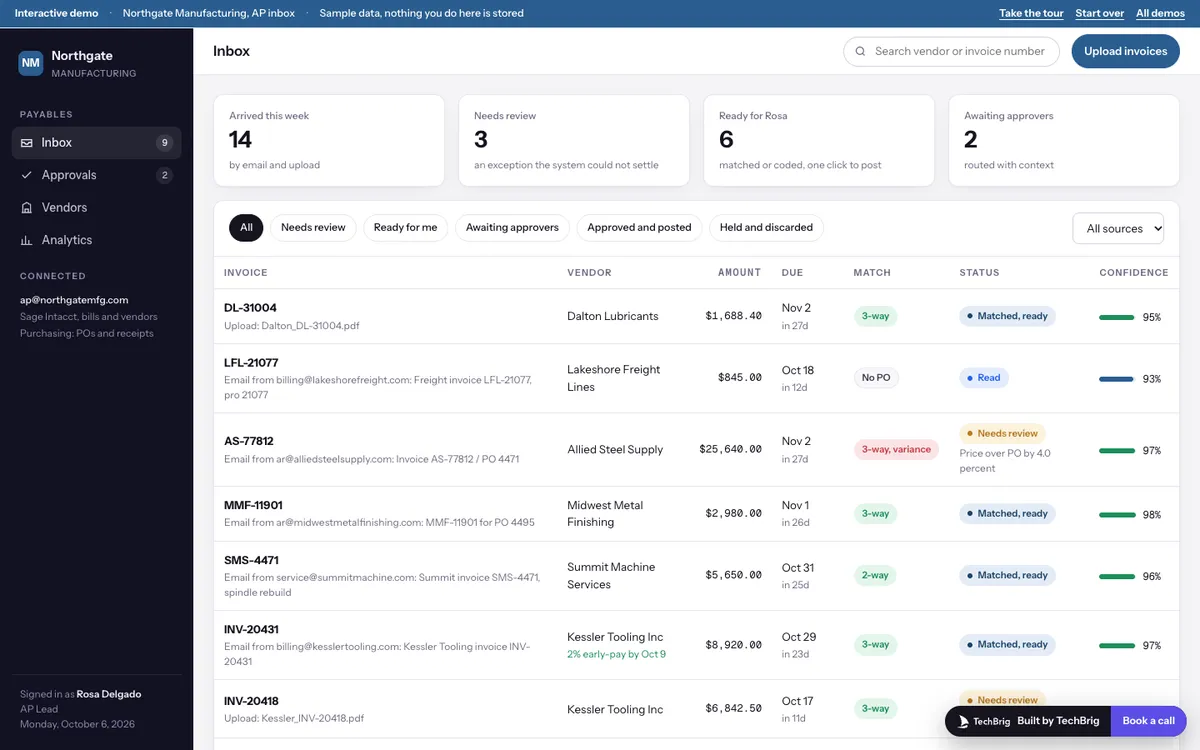The height and width of the screenshot is (750, 1200).
Task: Click the NM Northgate logo badge
Action: (31, 63)
